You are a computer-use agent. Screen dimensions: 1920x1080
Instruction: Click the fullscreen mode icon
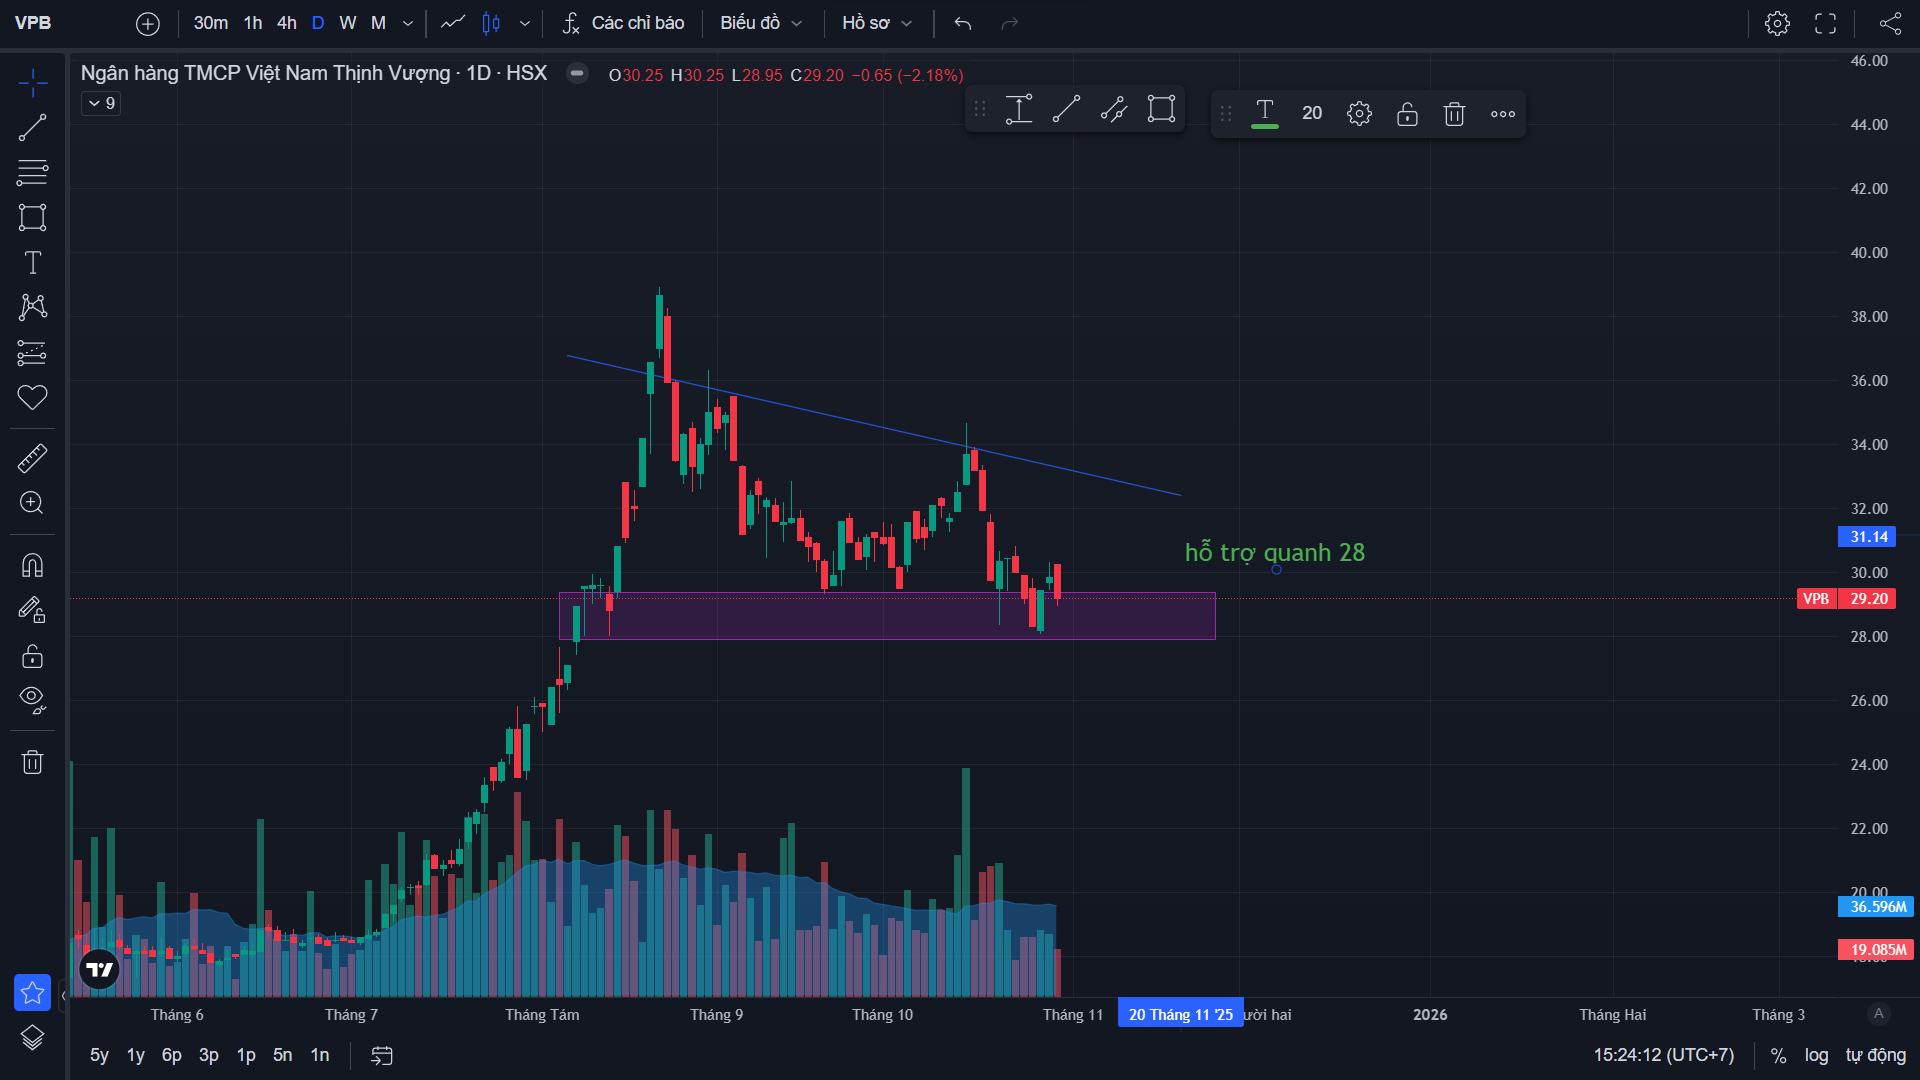tap(1825, 23)
